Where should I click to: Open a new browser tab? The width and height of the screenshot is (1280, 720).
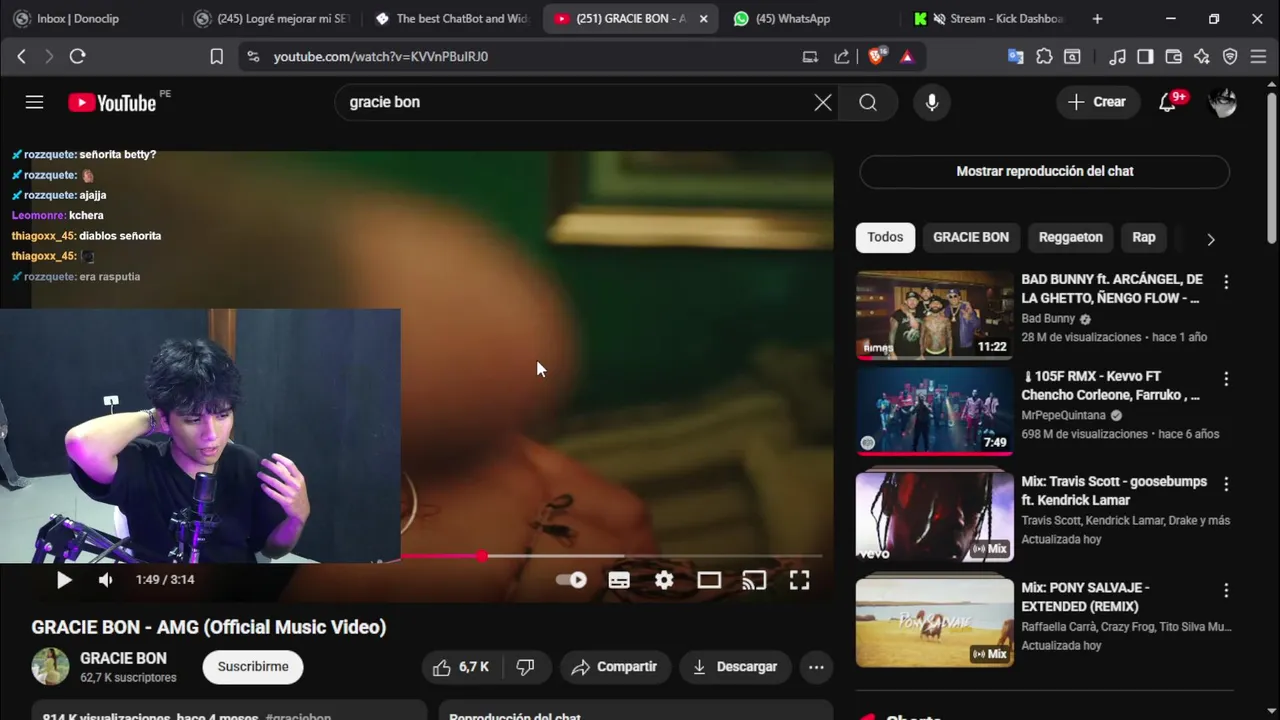(x=1097, y=18)
